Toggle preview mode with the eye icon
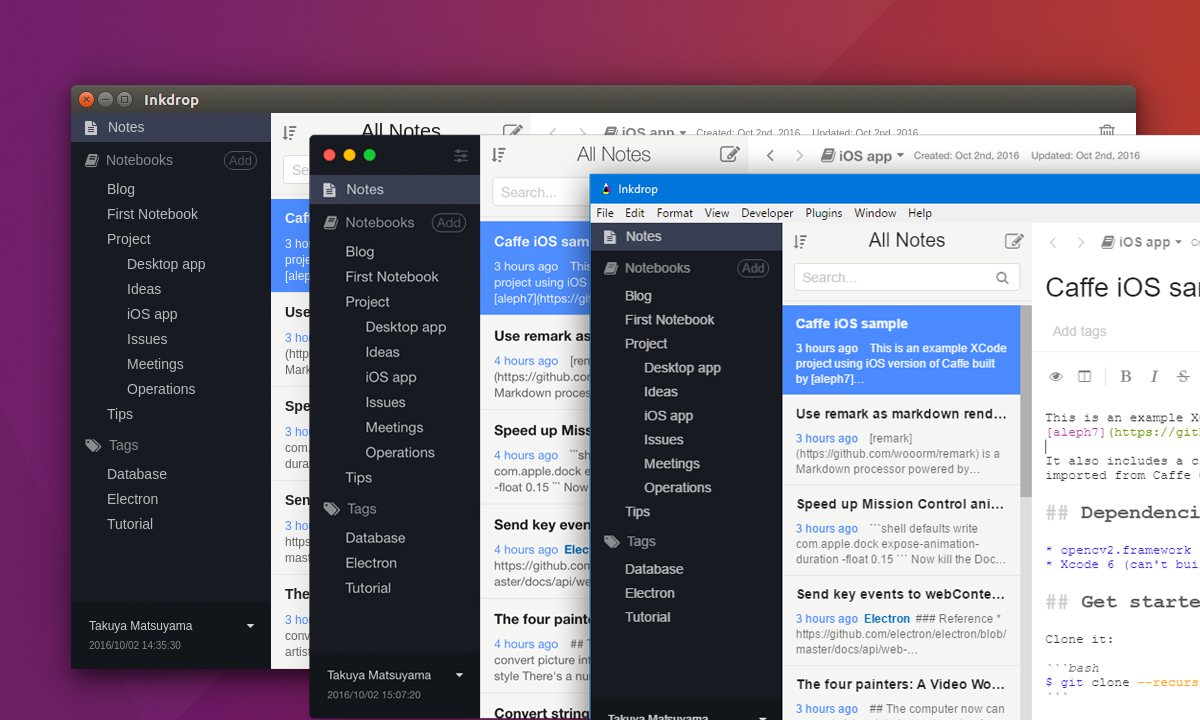Image resolution: width=1200 pixels, height=720 pixels. pyautogui.click(x=1056, y=377)
